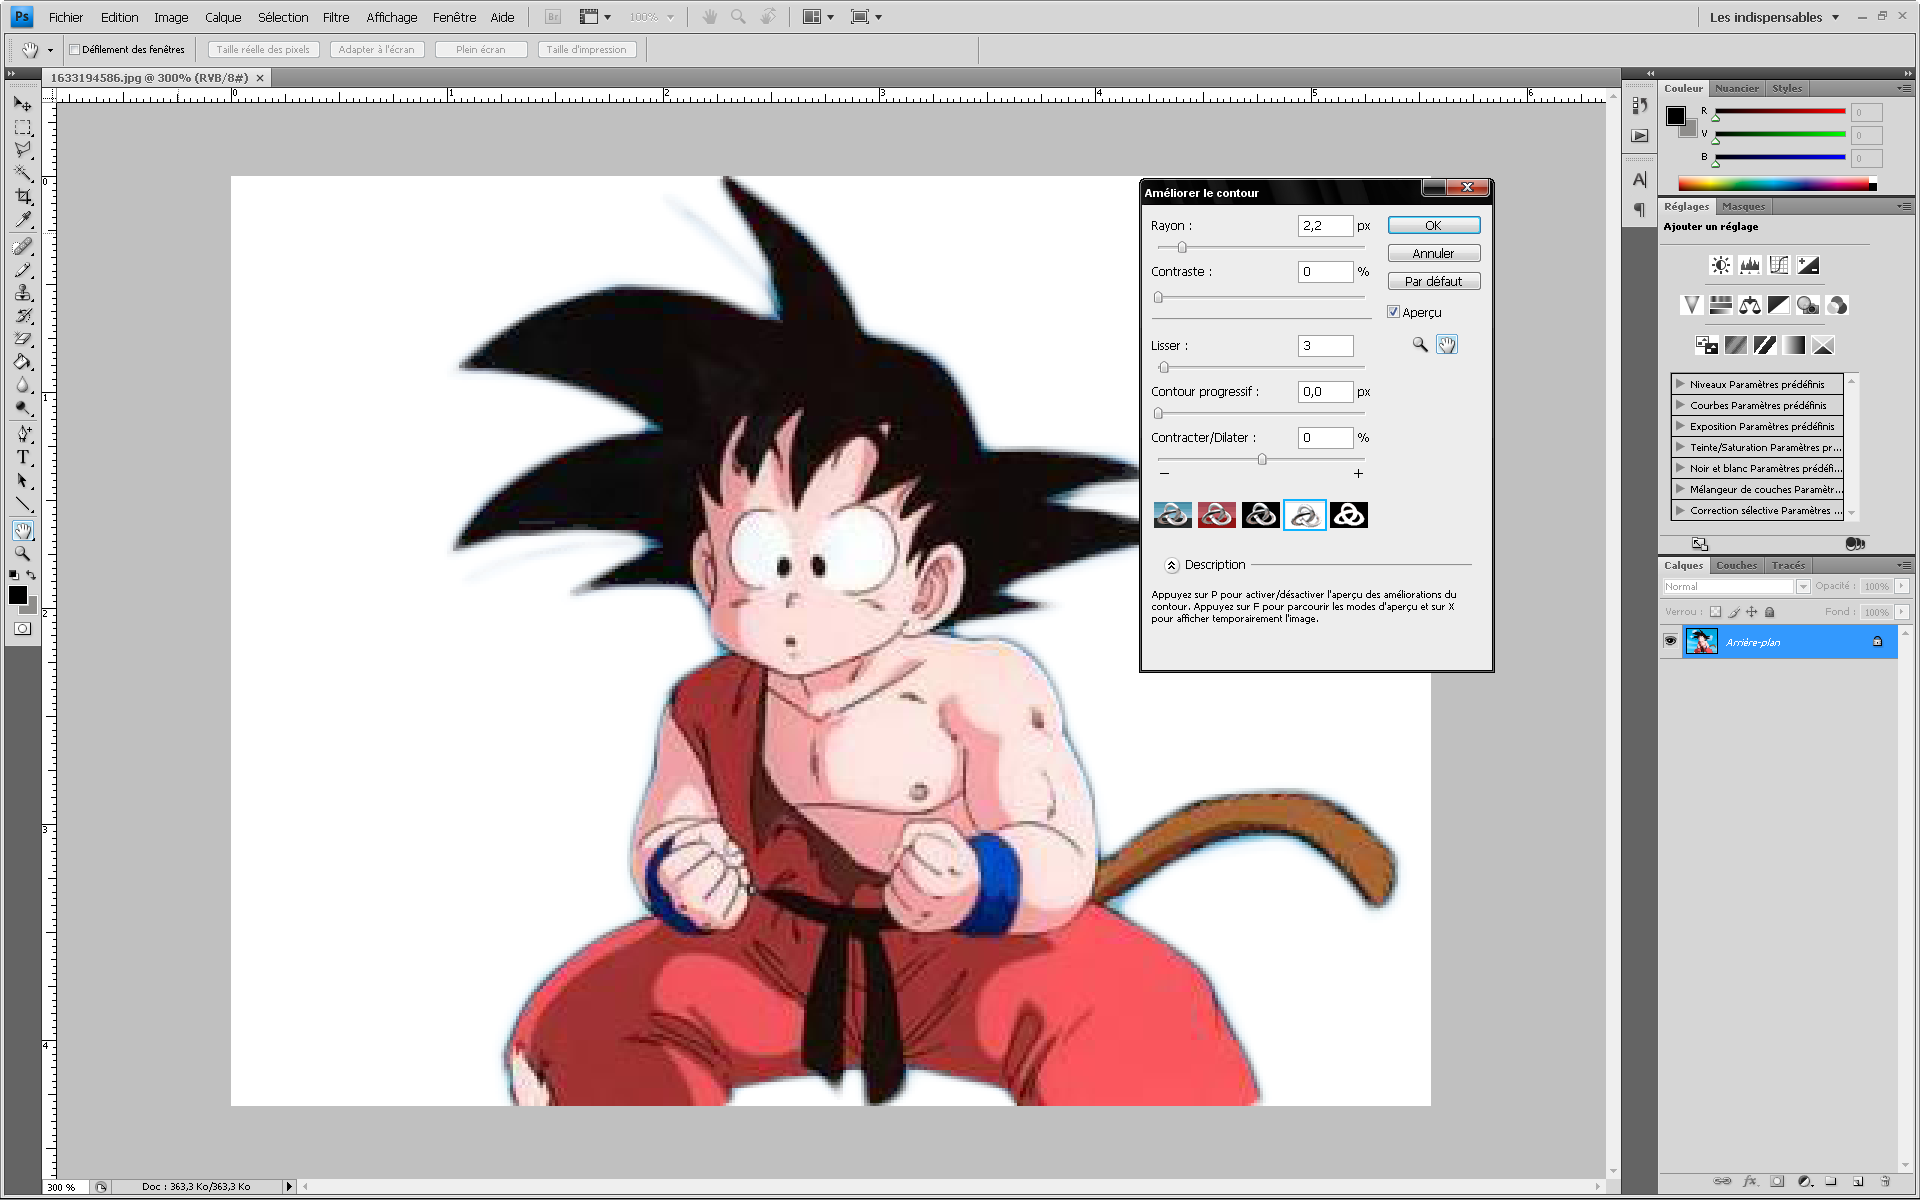Toggle visibility eye of Arrière-plan layer

(1670, 641)
